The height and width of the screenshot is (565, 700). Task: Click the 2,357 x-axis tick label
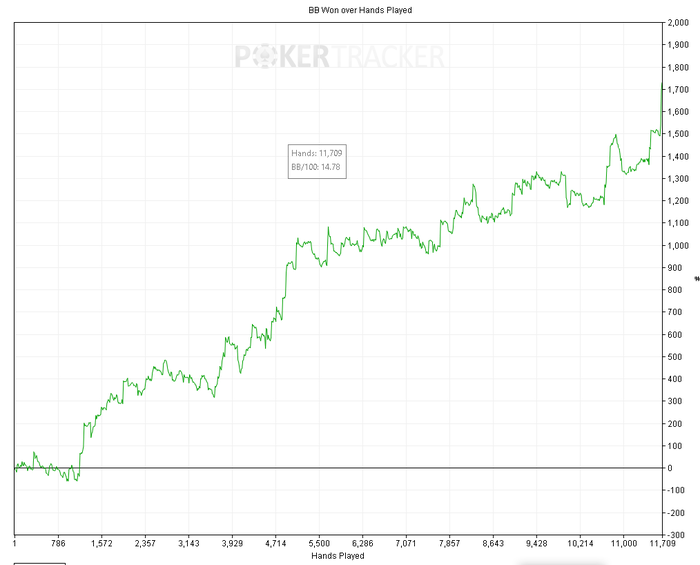click(x=145, y=543)
